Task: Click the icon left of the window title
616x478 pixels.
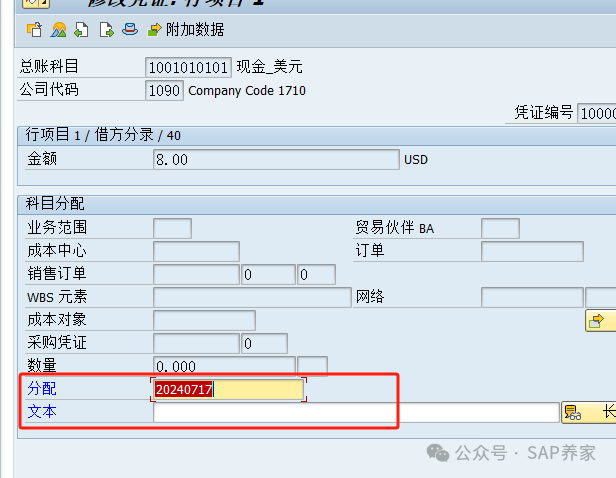Action: 36,3
